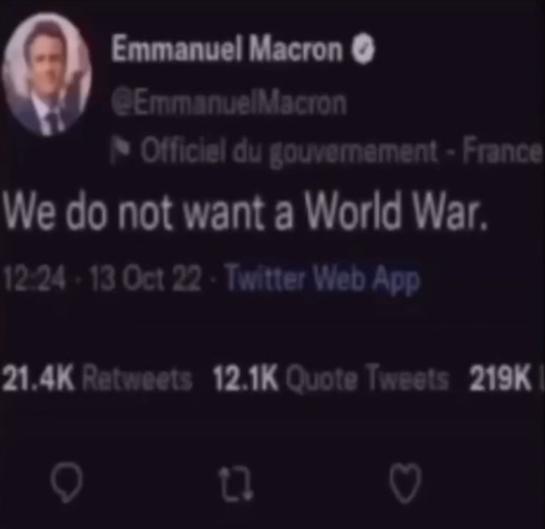This screenshot has height=529, width=545.
Task: Click the Retweets label
Action: point(137,378)
